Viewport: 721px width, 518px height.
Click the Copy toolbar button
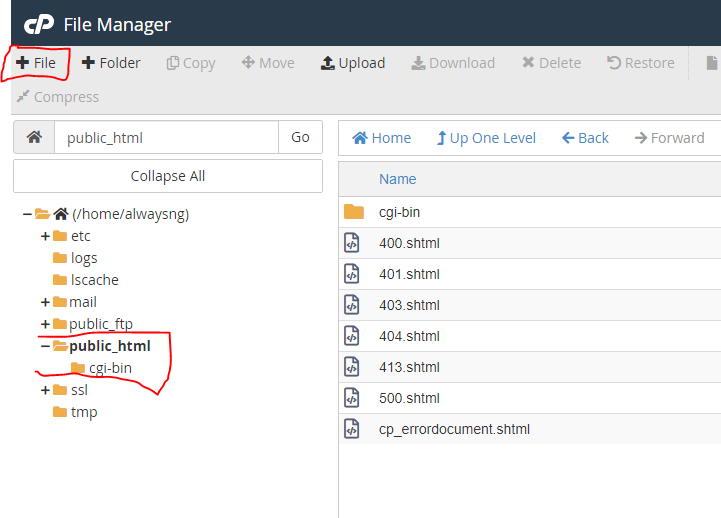[191, 63]
